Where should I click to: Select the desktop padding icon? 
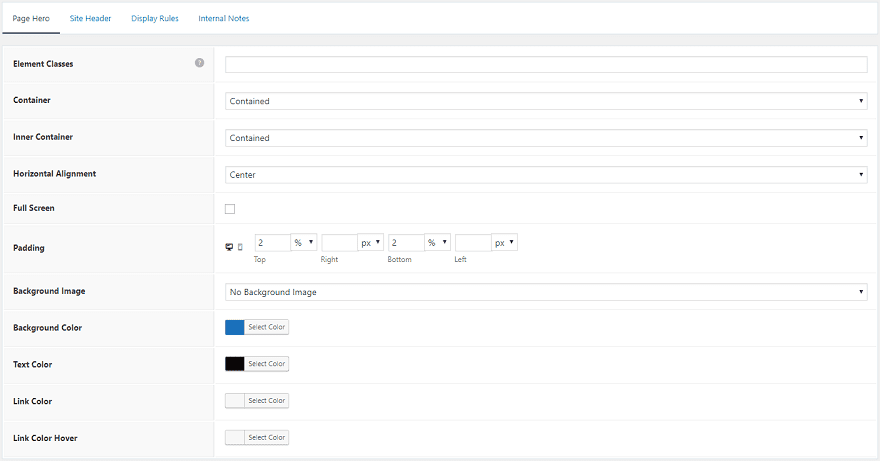point(229,246)
